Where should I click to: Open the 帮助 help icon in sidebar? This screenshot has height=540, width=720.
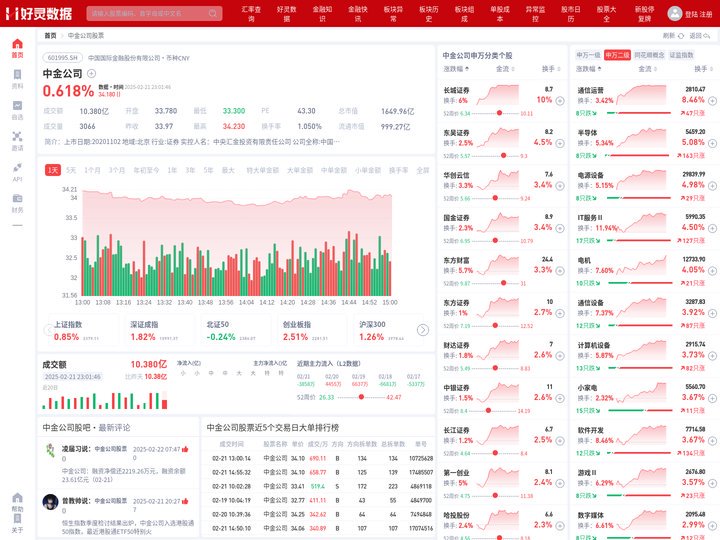[x=17, y=502]
